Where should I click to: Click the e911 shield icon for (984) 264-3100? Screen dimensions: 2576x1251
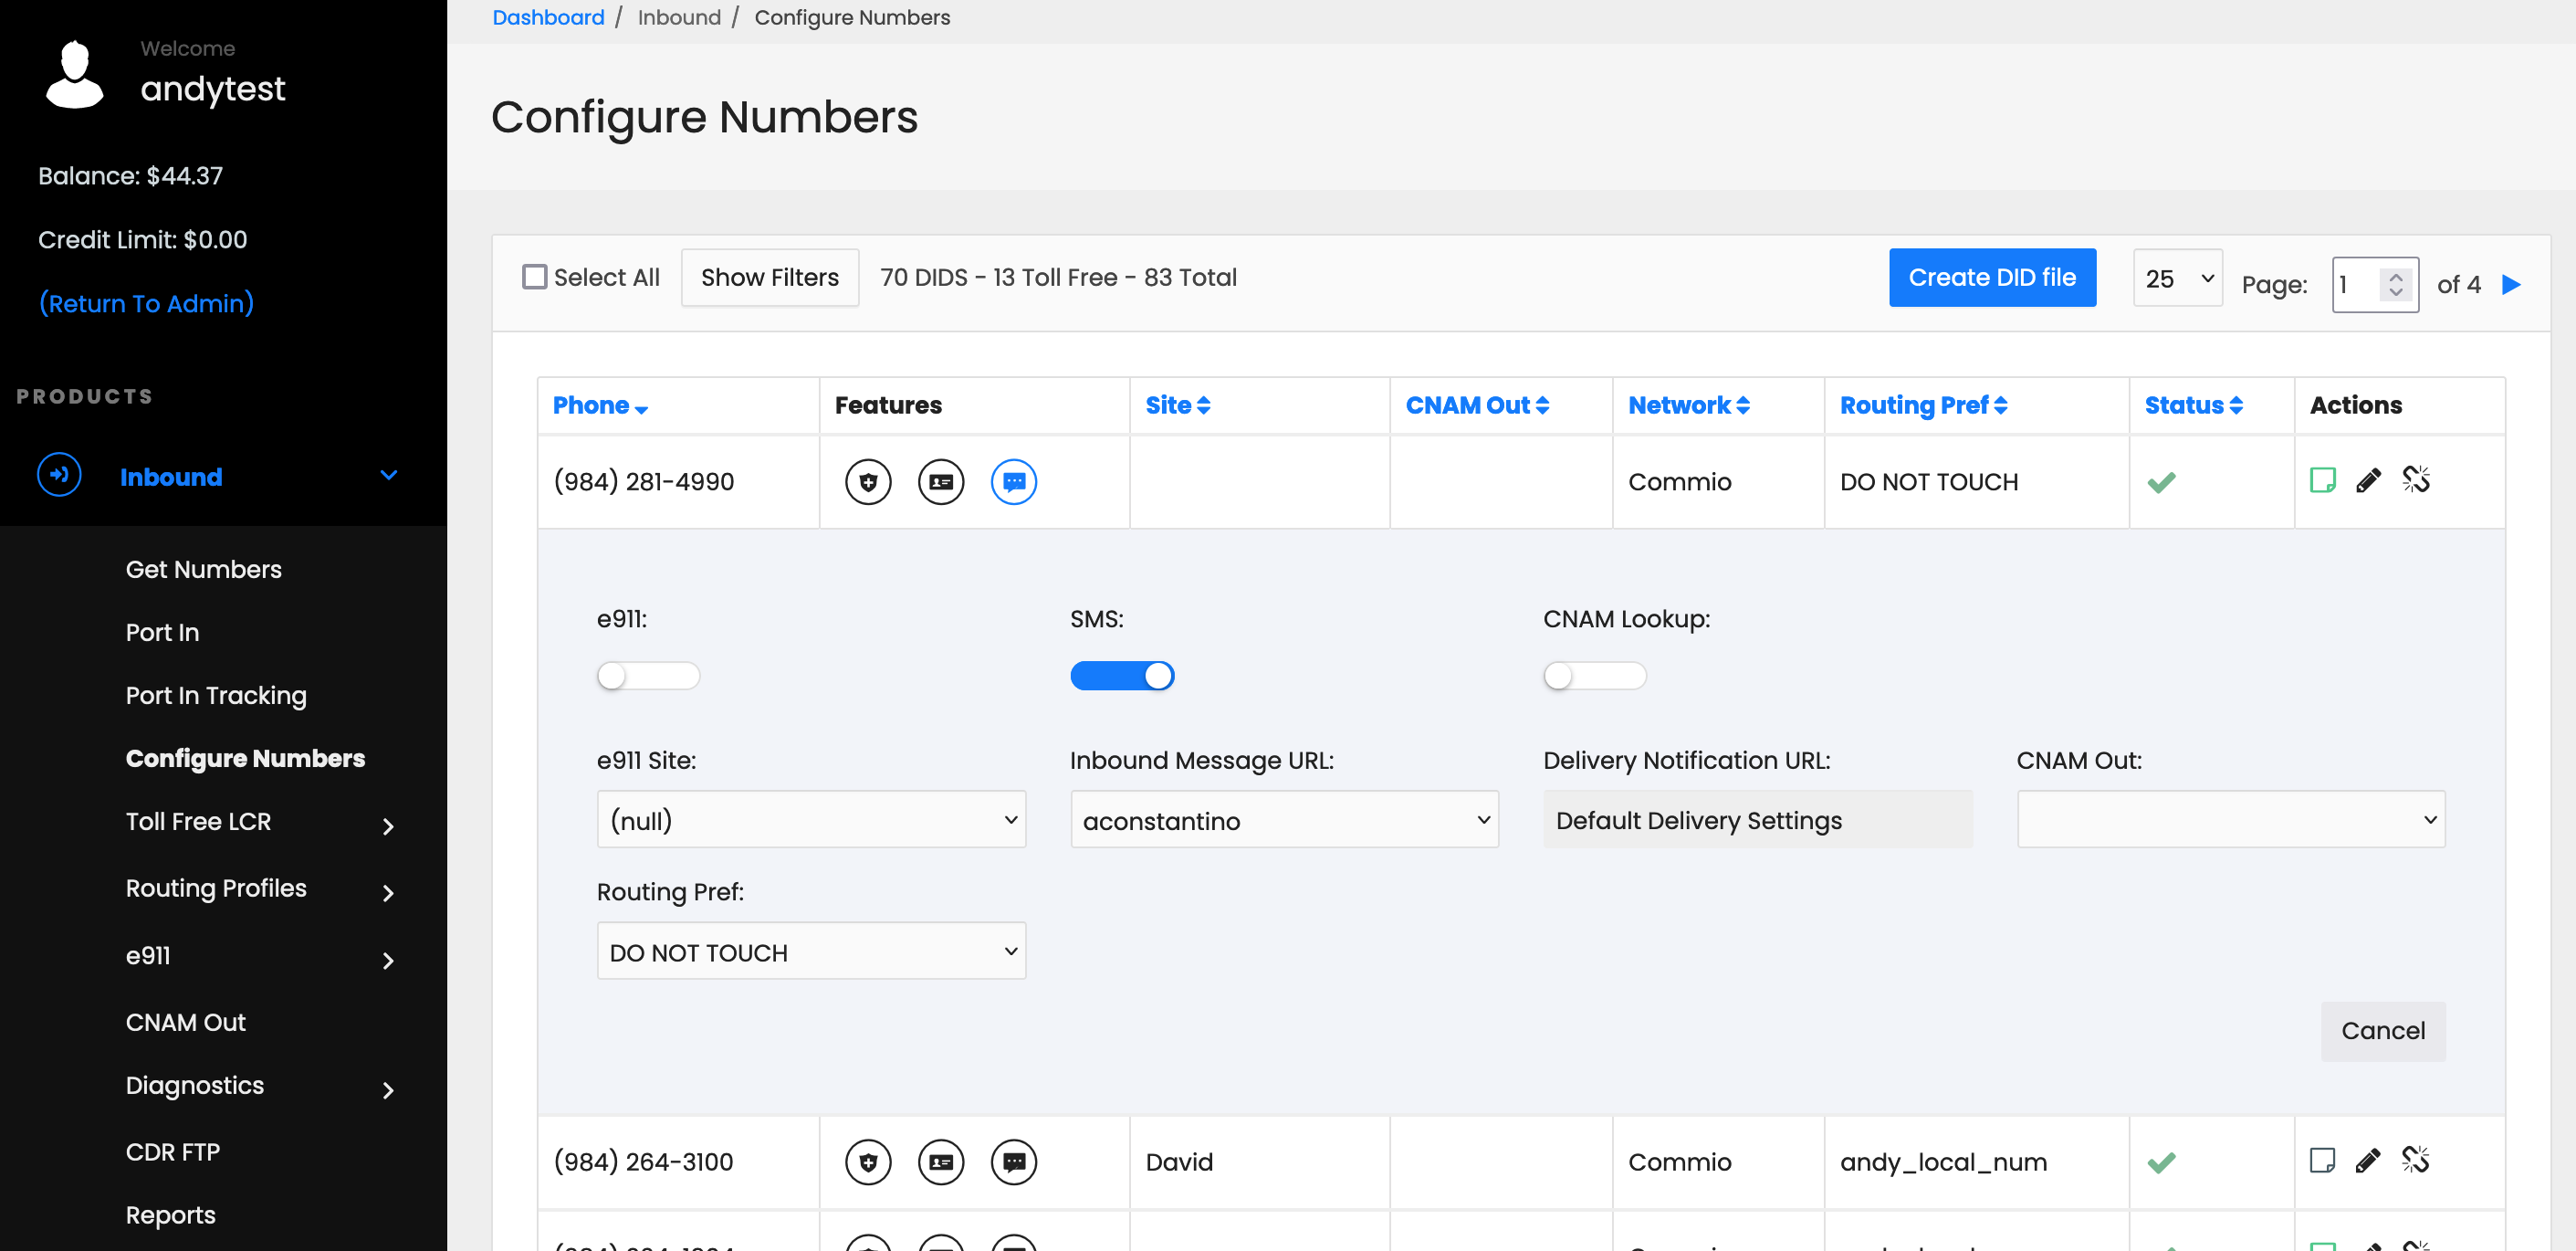pos(868,1162)
